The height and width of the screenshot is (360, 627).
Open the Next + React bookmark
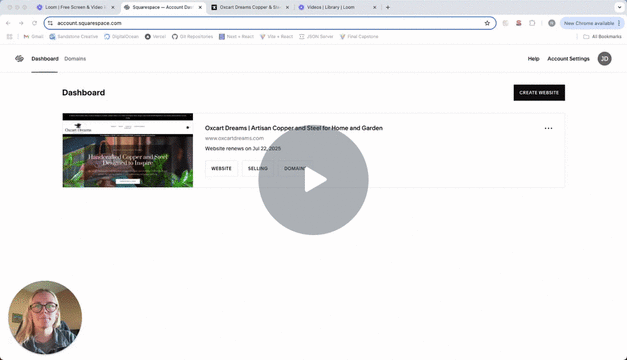236,36
